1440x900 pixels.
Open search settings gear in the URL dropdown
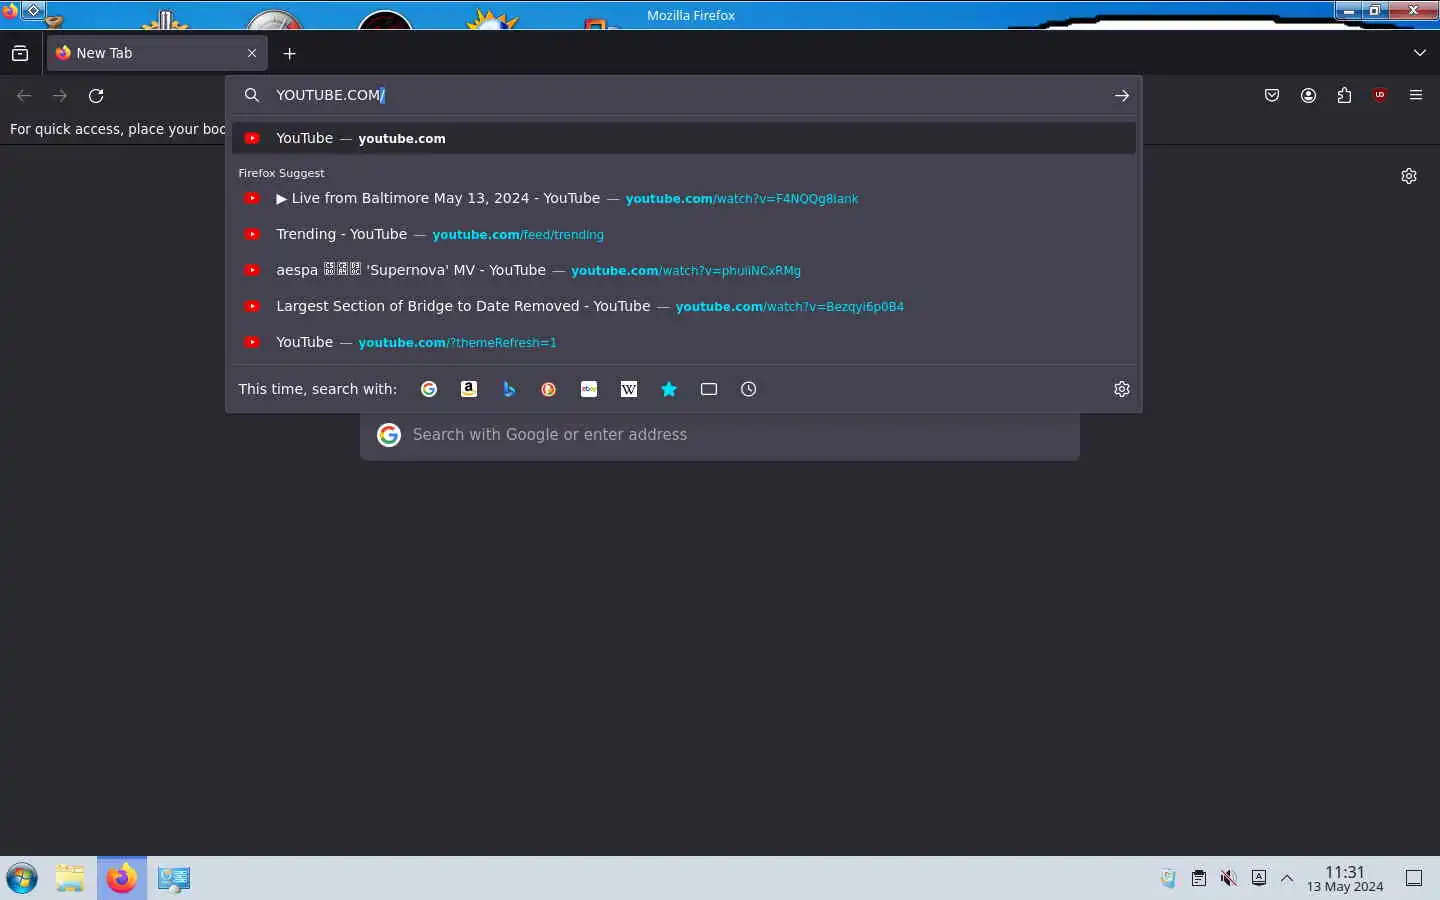(1122, 389)
